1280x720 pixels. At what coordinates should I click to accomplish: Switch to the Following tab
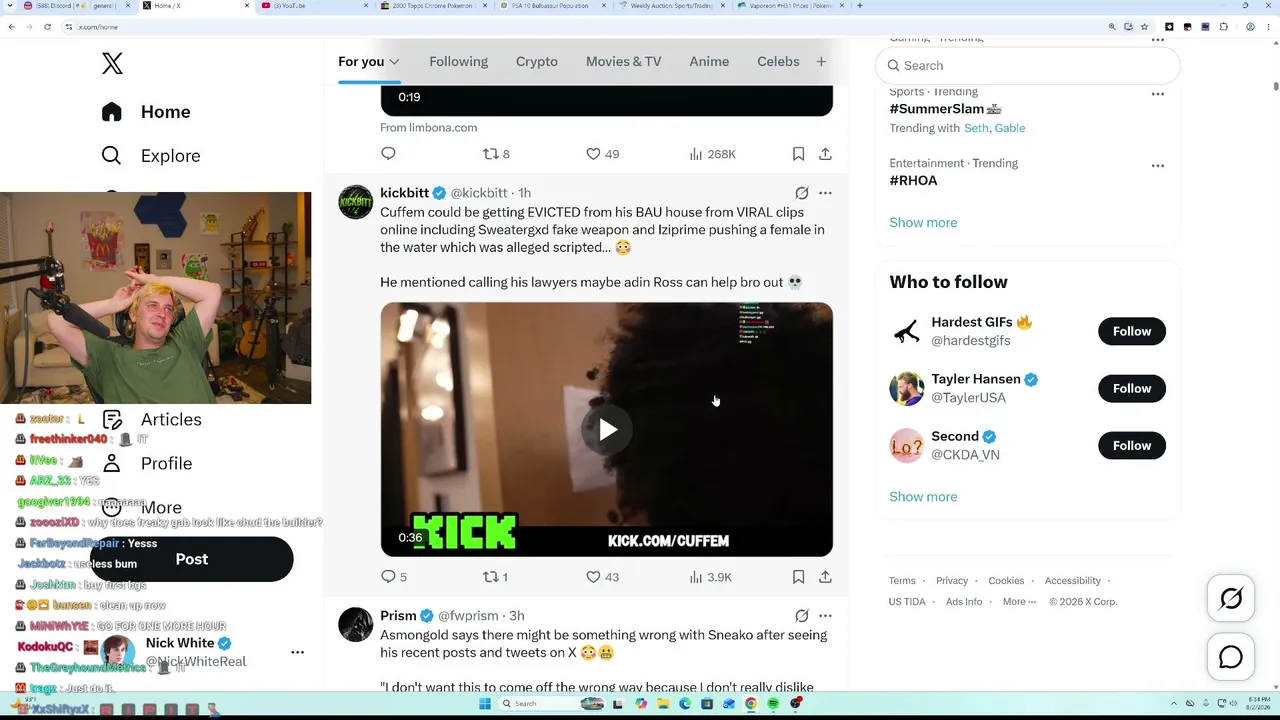tap(458, 62)
